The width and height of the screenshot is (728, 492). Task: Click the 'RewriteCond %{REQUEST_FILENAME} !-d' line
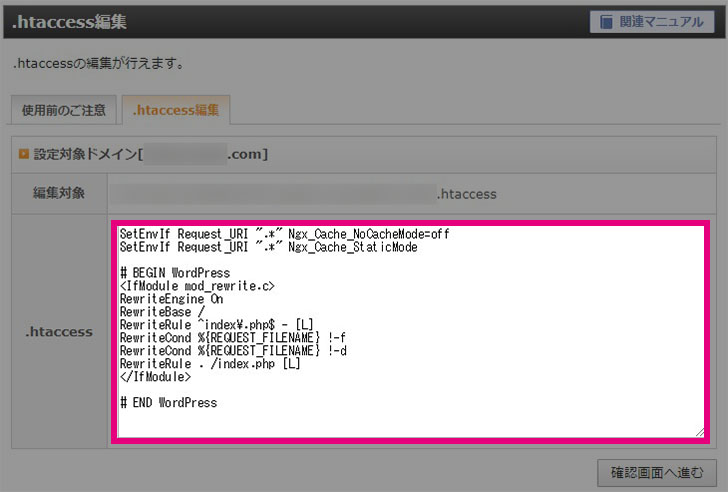pos(233,350)
